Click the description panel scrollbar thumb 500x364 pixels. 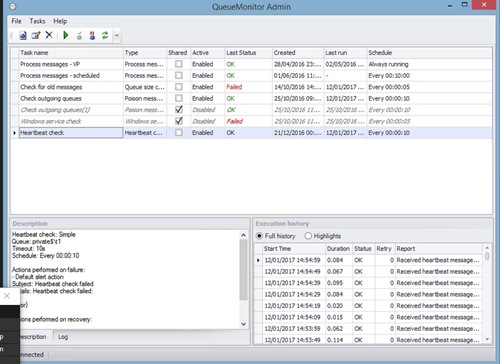pos(244,269)
